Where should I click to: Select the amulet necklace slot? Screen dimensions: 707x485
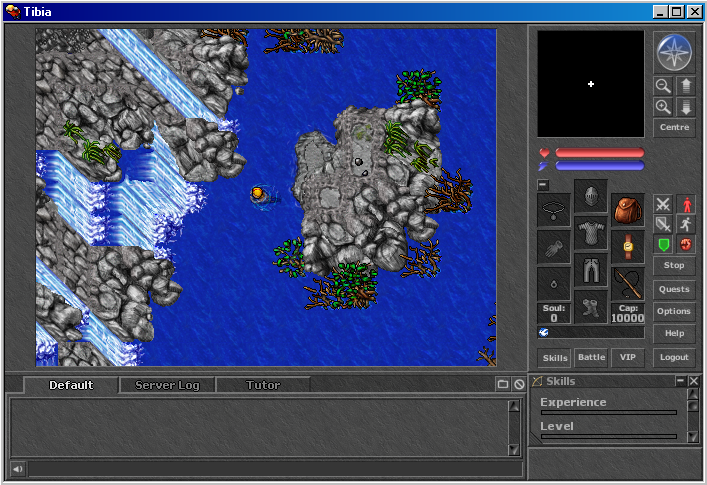click(554, 210)
